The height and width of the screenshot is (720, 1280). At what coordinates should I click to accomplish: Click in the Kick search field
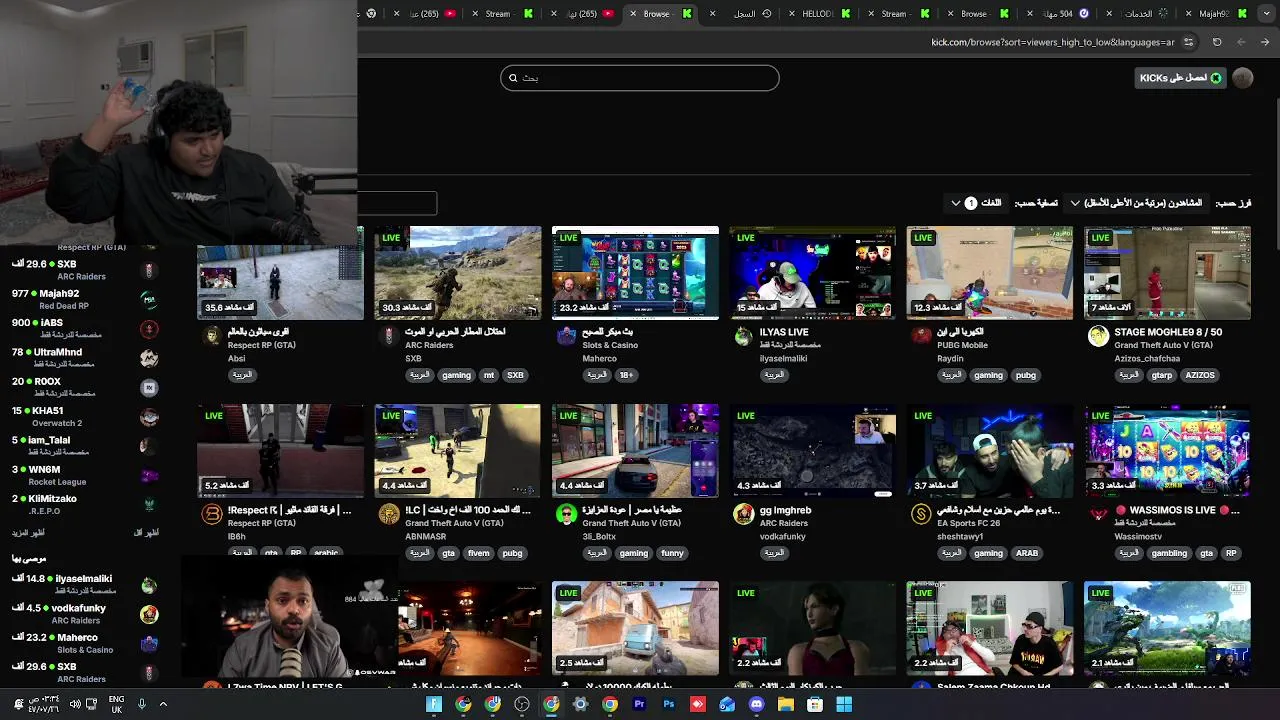point(640,78)
